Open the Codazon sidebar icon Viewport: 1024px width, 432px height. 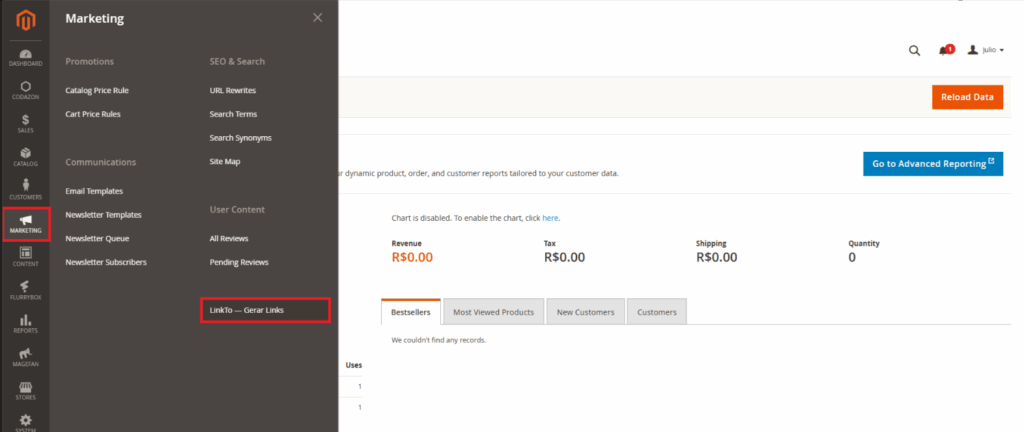(x=25, y=90)
